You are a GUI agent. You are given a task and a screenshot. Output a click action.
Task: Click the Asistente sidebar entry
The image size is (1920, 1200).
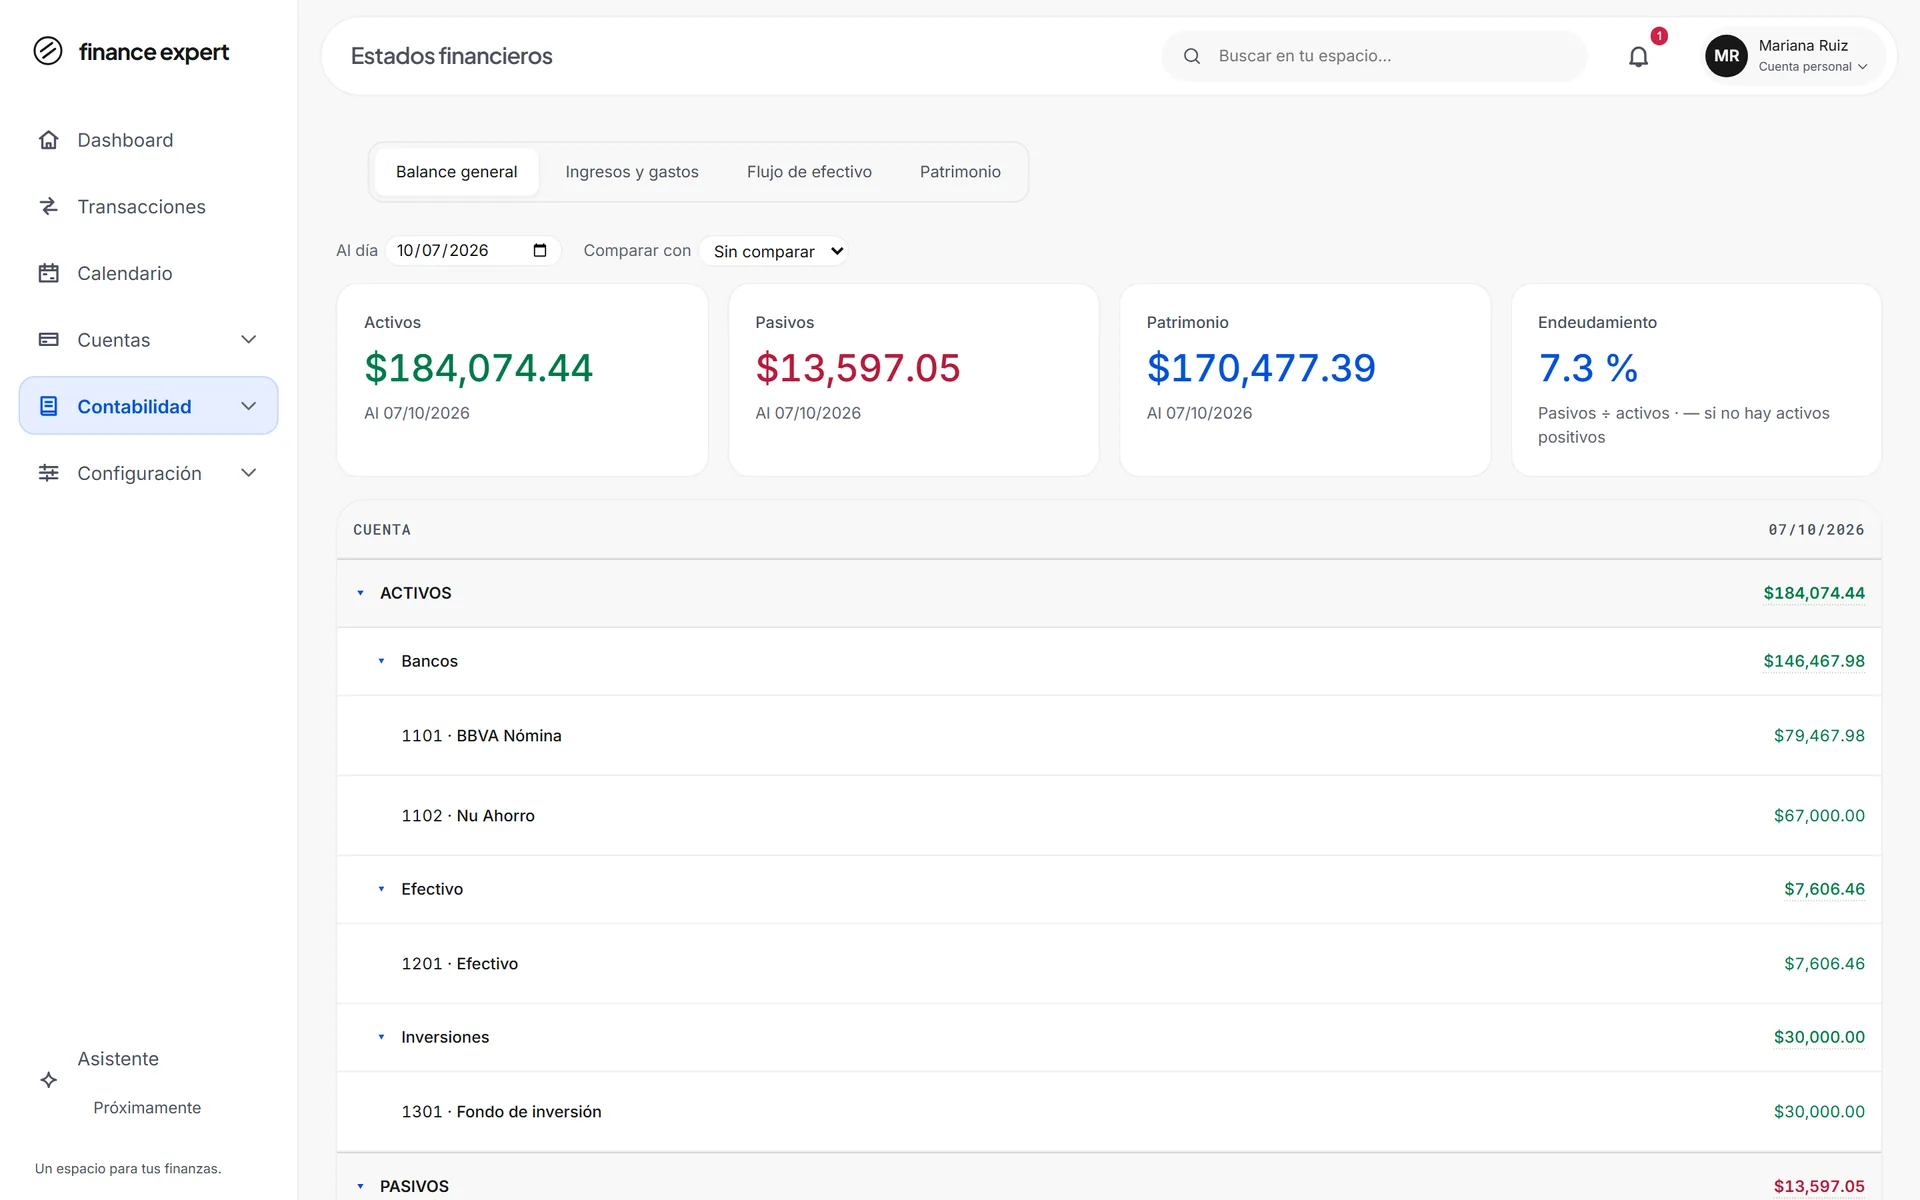click(148, 1081)
